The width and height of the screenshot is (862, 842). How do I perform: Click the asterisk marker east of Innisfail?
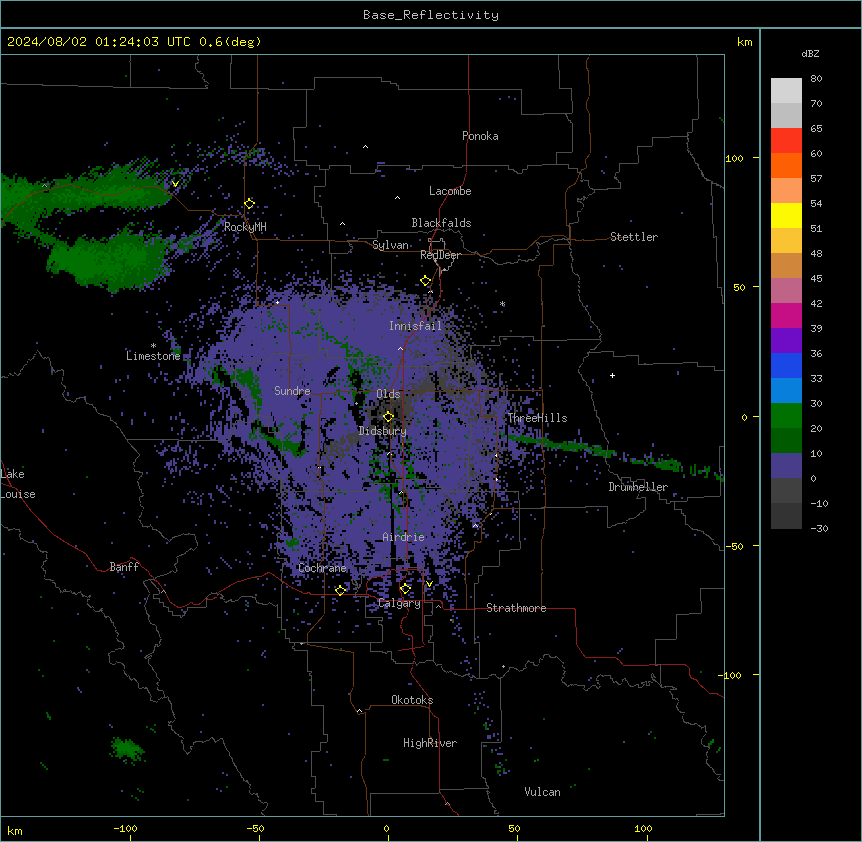(x=502, y=304)
